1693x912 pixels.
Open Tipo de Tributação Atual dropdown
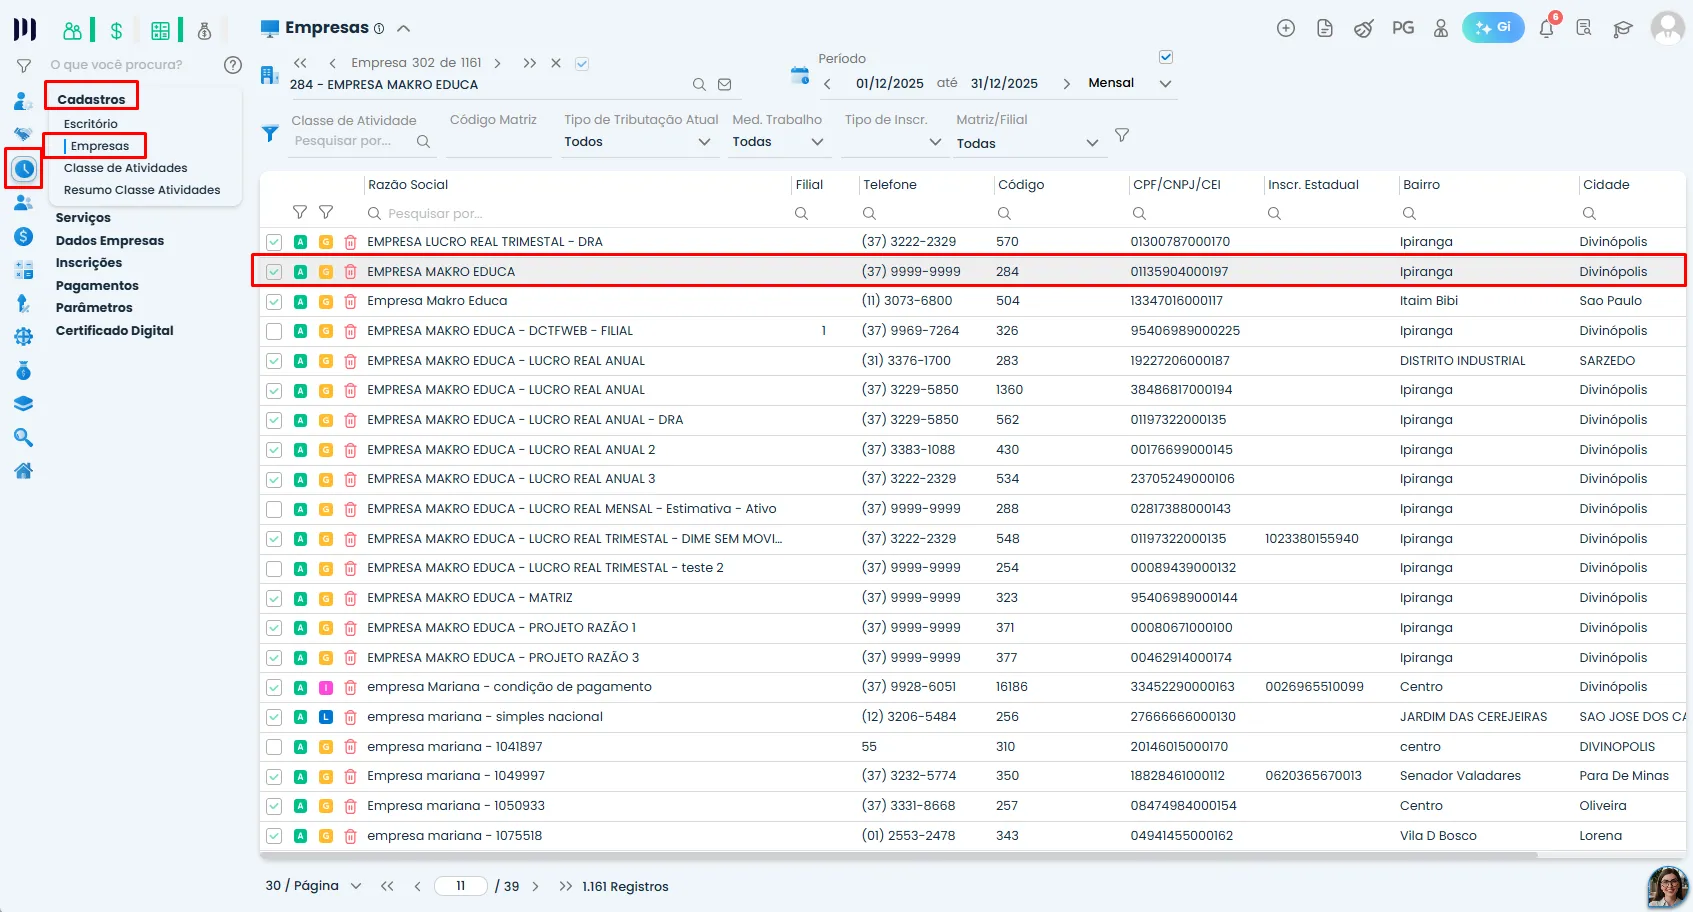click(x=637, y=142)
